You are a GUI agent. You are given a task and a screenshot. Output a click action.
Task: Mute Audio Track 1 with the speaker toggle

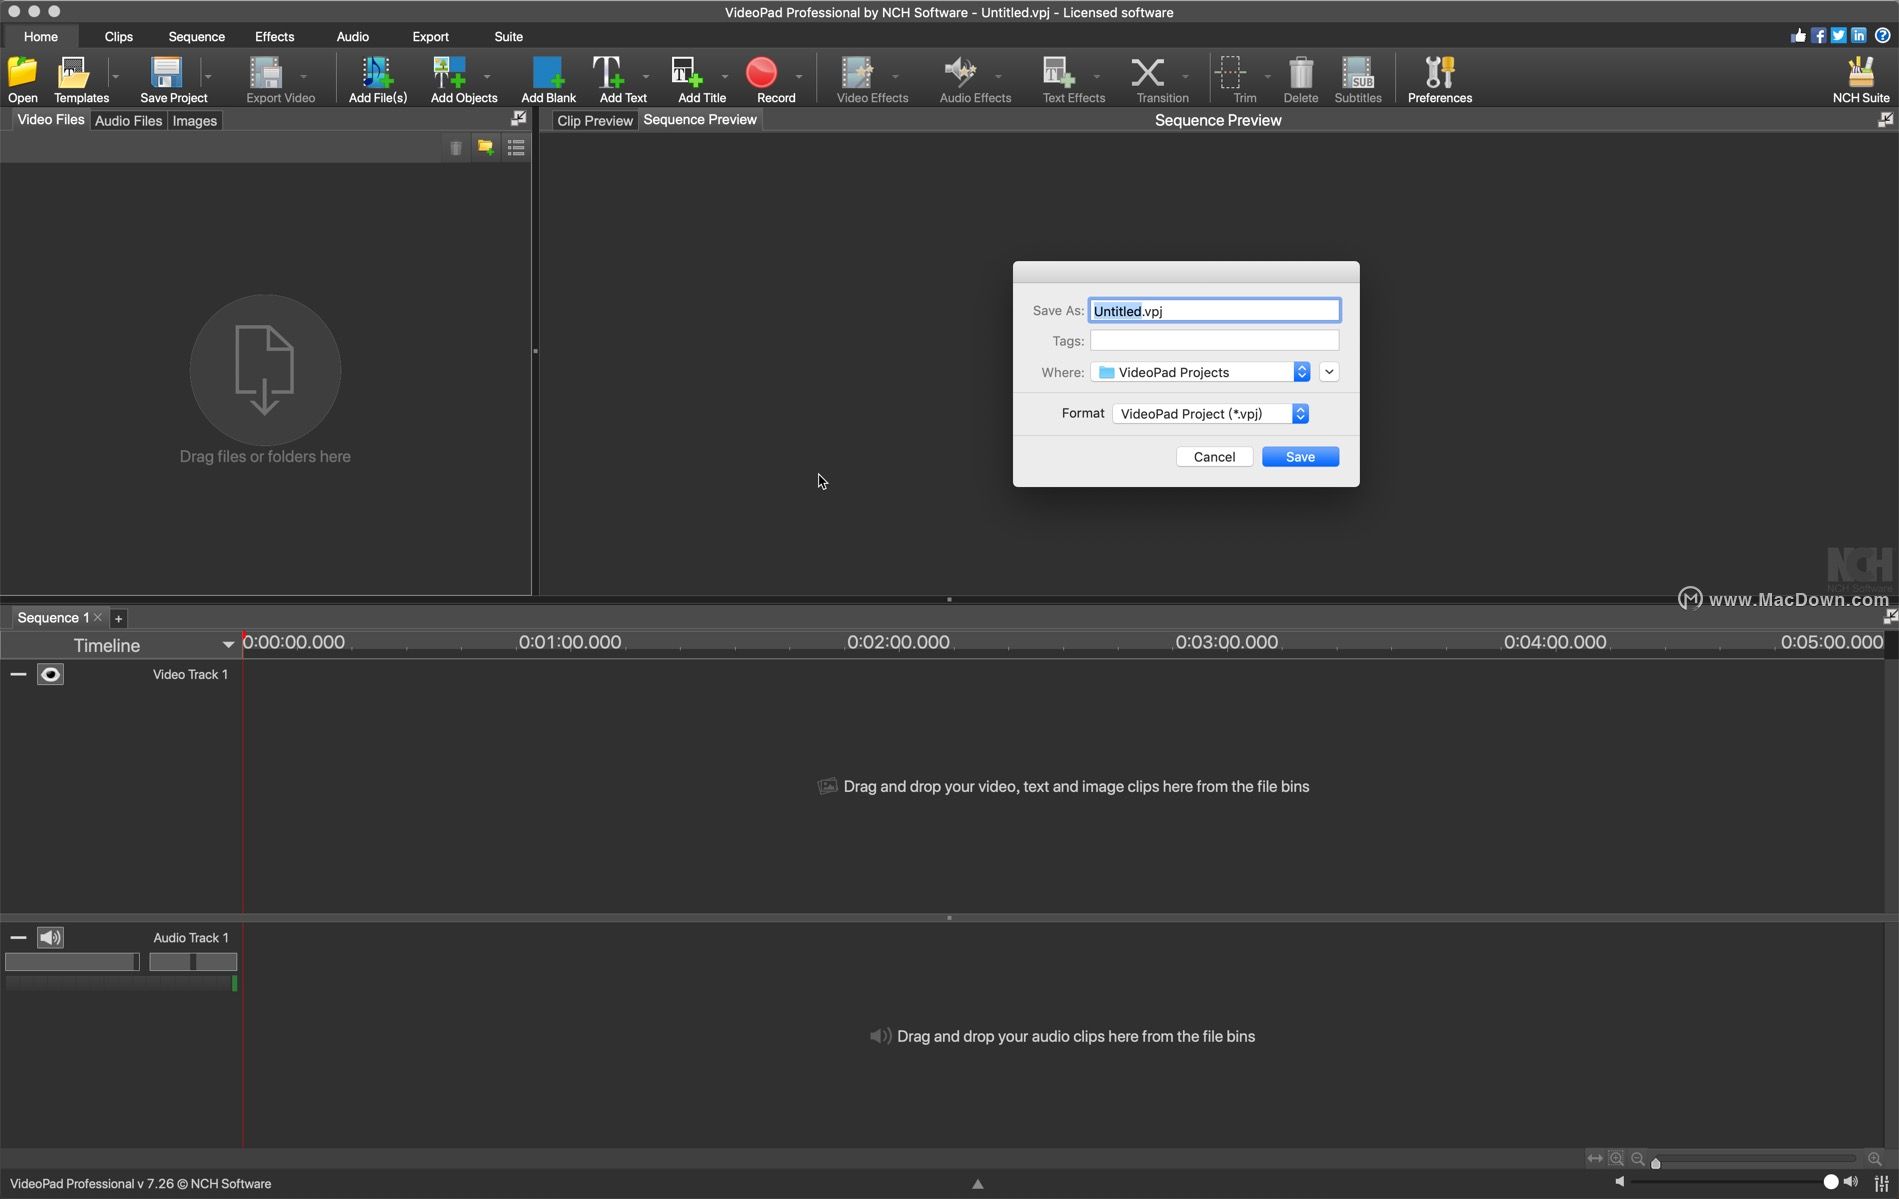50,938
